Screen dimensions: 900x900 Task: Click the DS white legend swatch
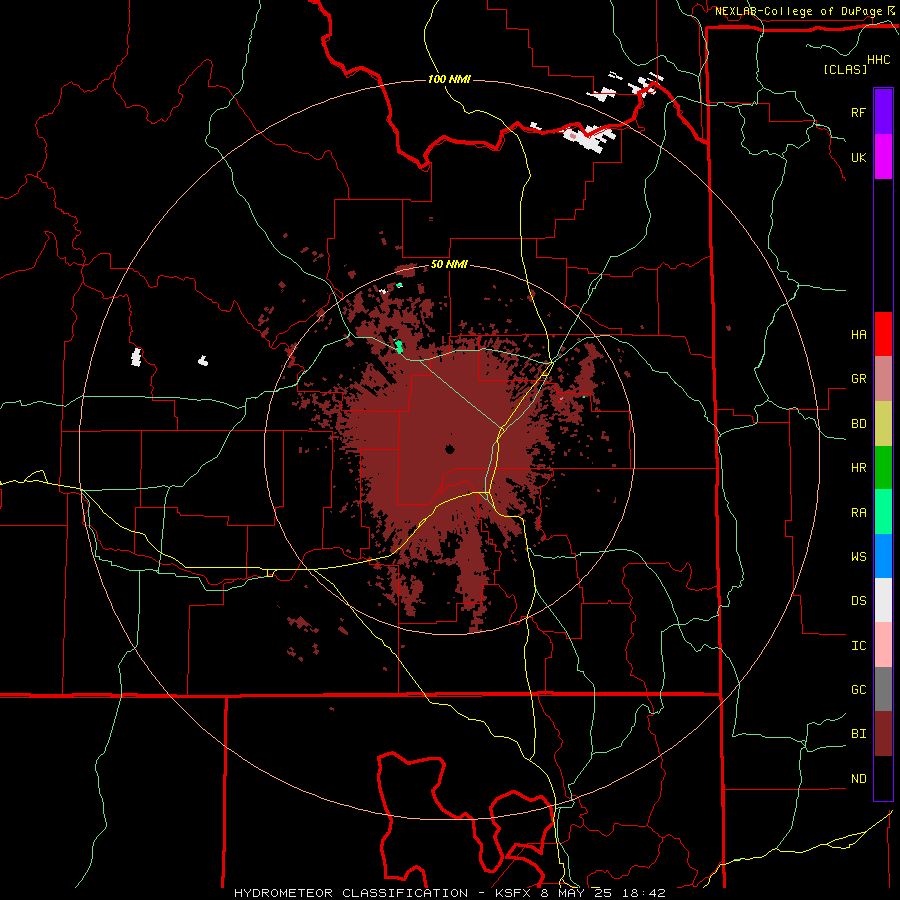pos(883,600)
